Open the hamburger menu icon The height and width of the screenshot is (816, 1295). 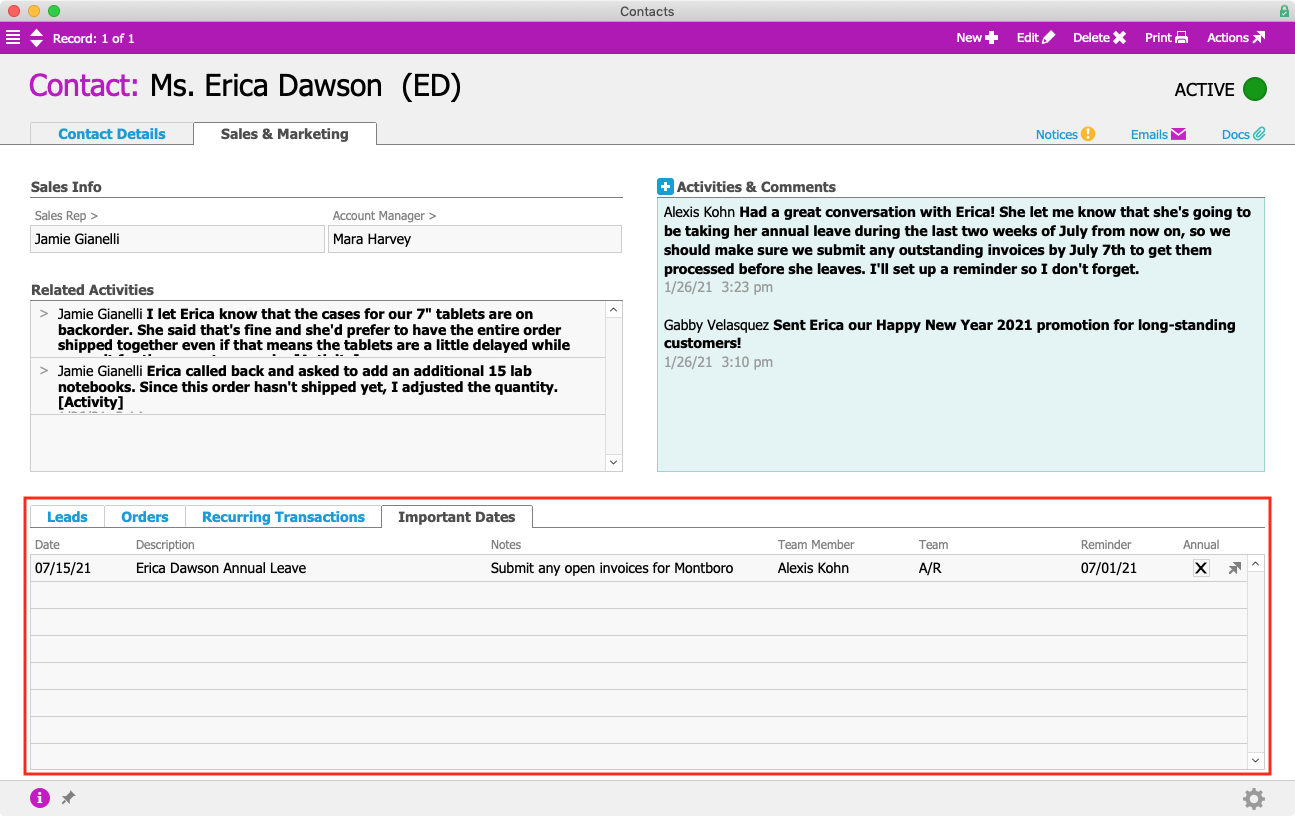13,38
